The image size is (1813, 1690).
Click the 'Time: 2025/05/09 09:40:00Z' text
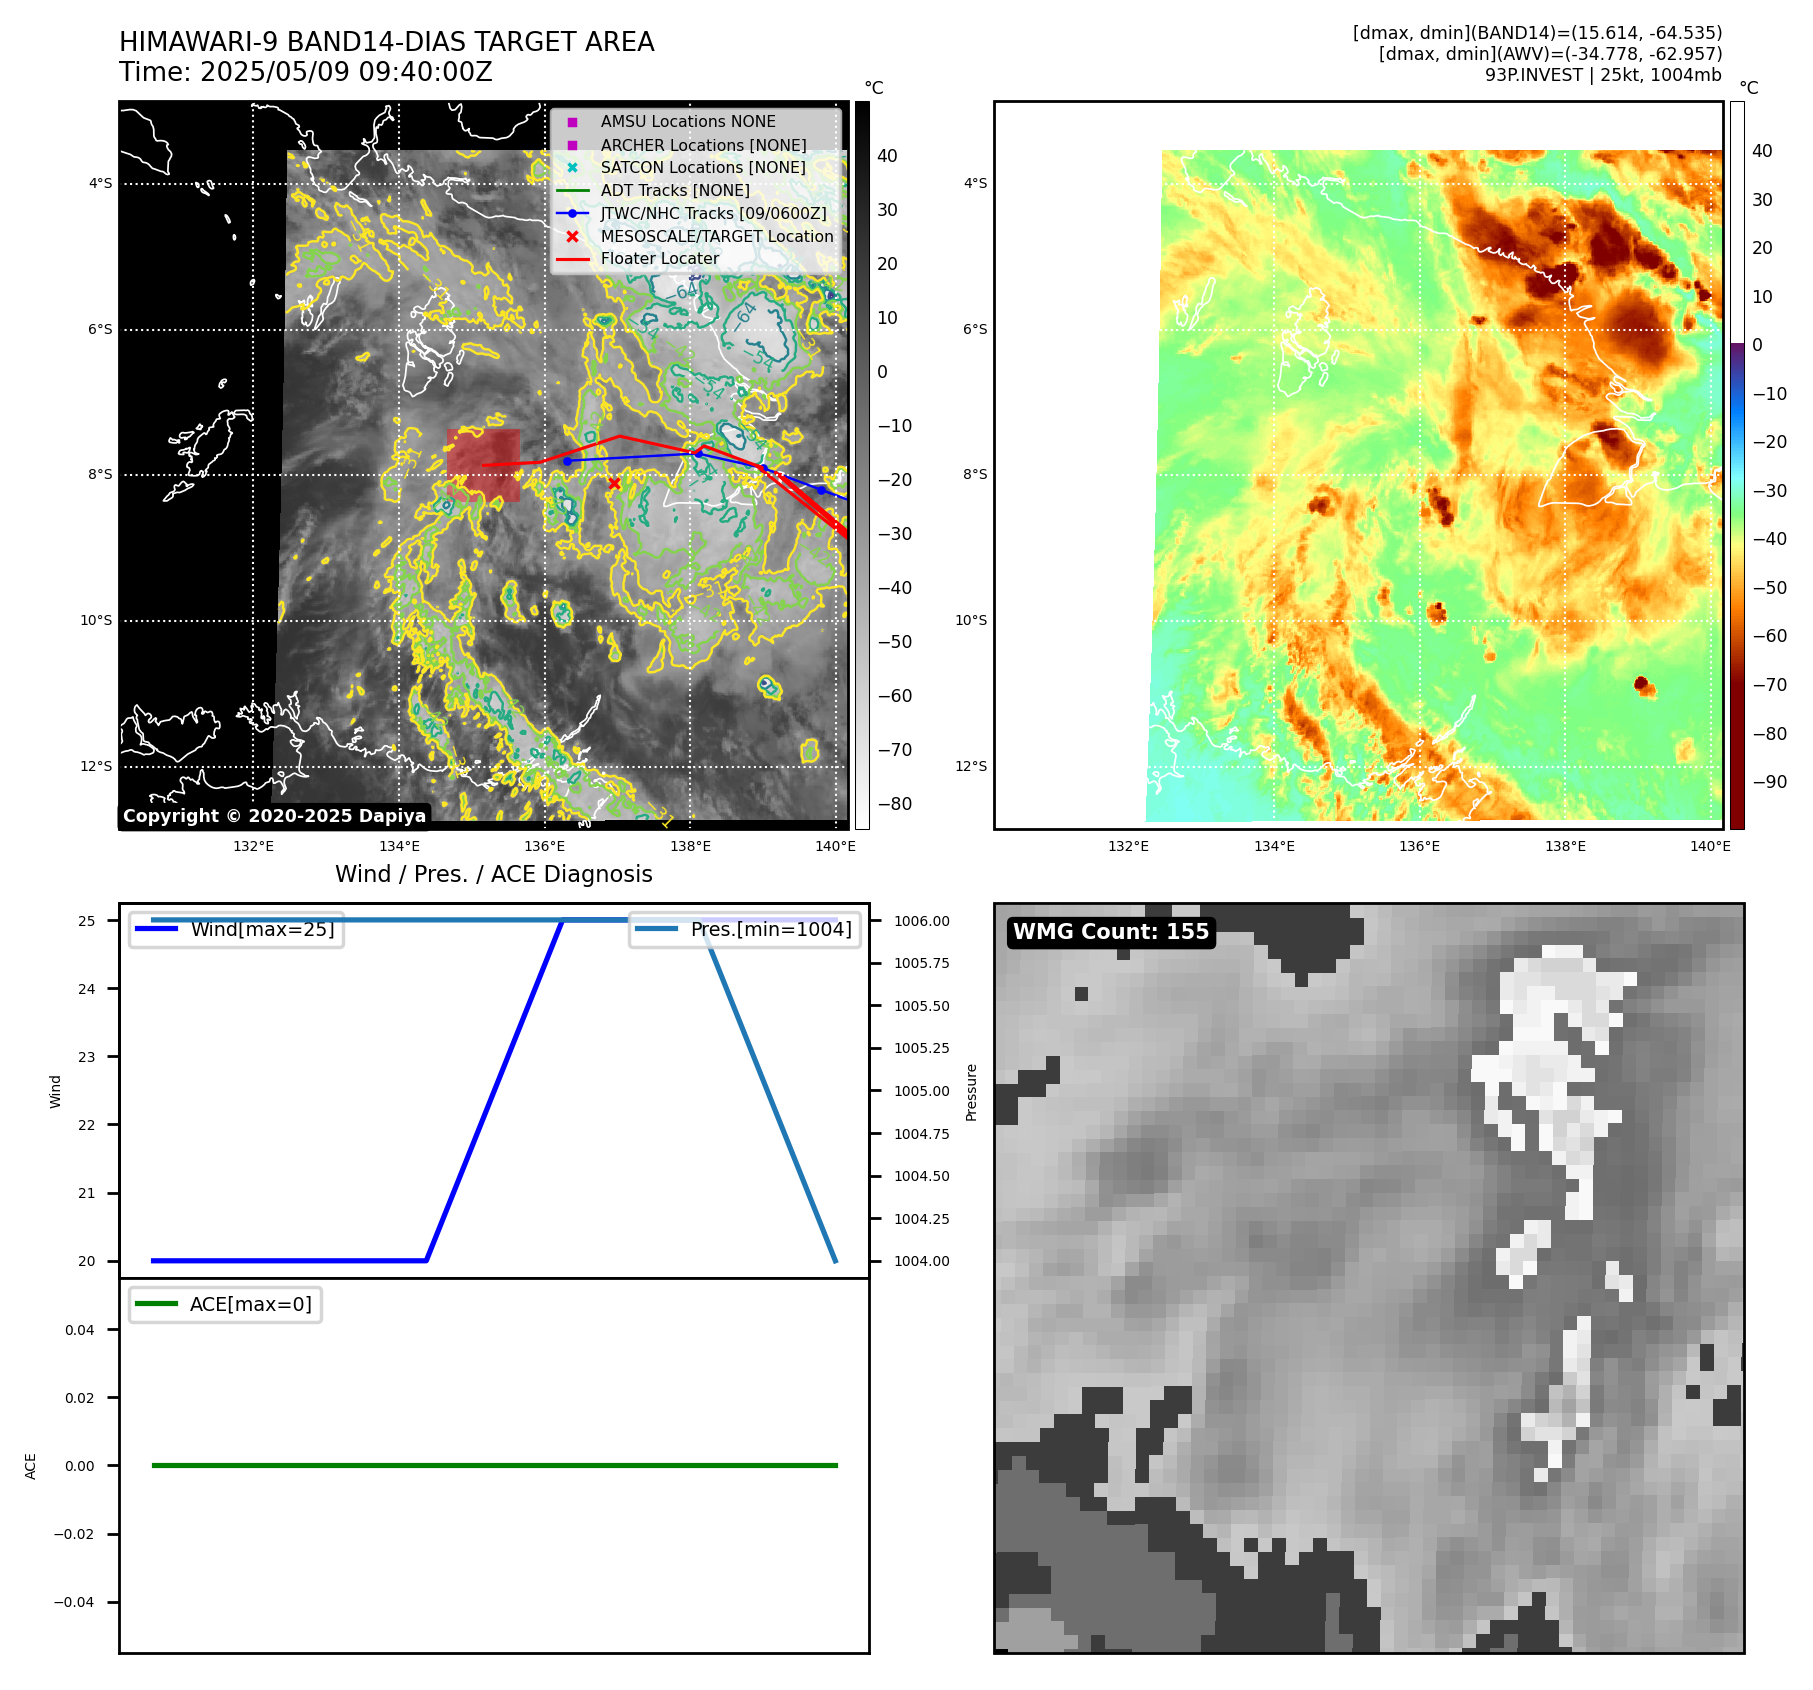pos(306,72)
